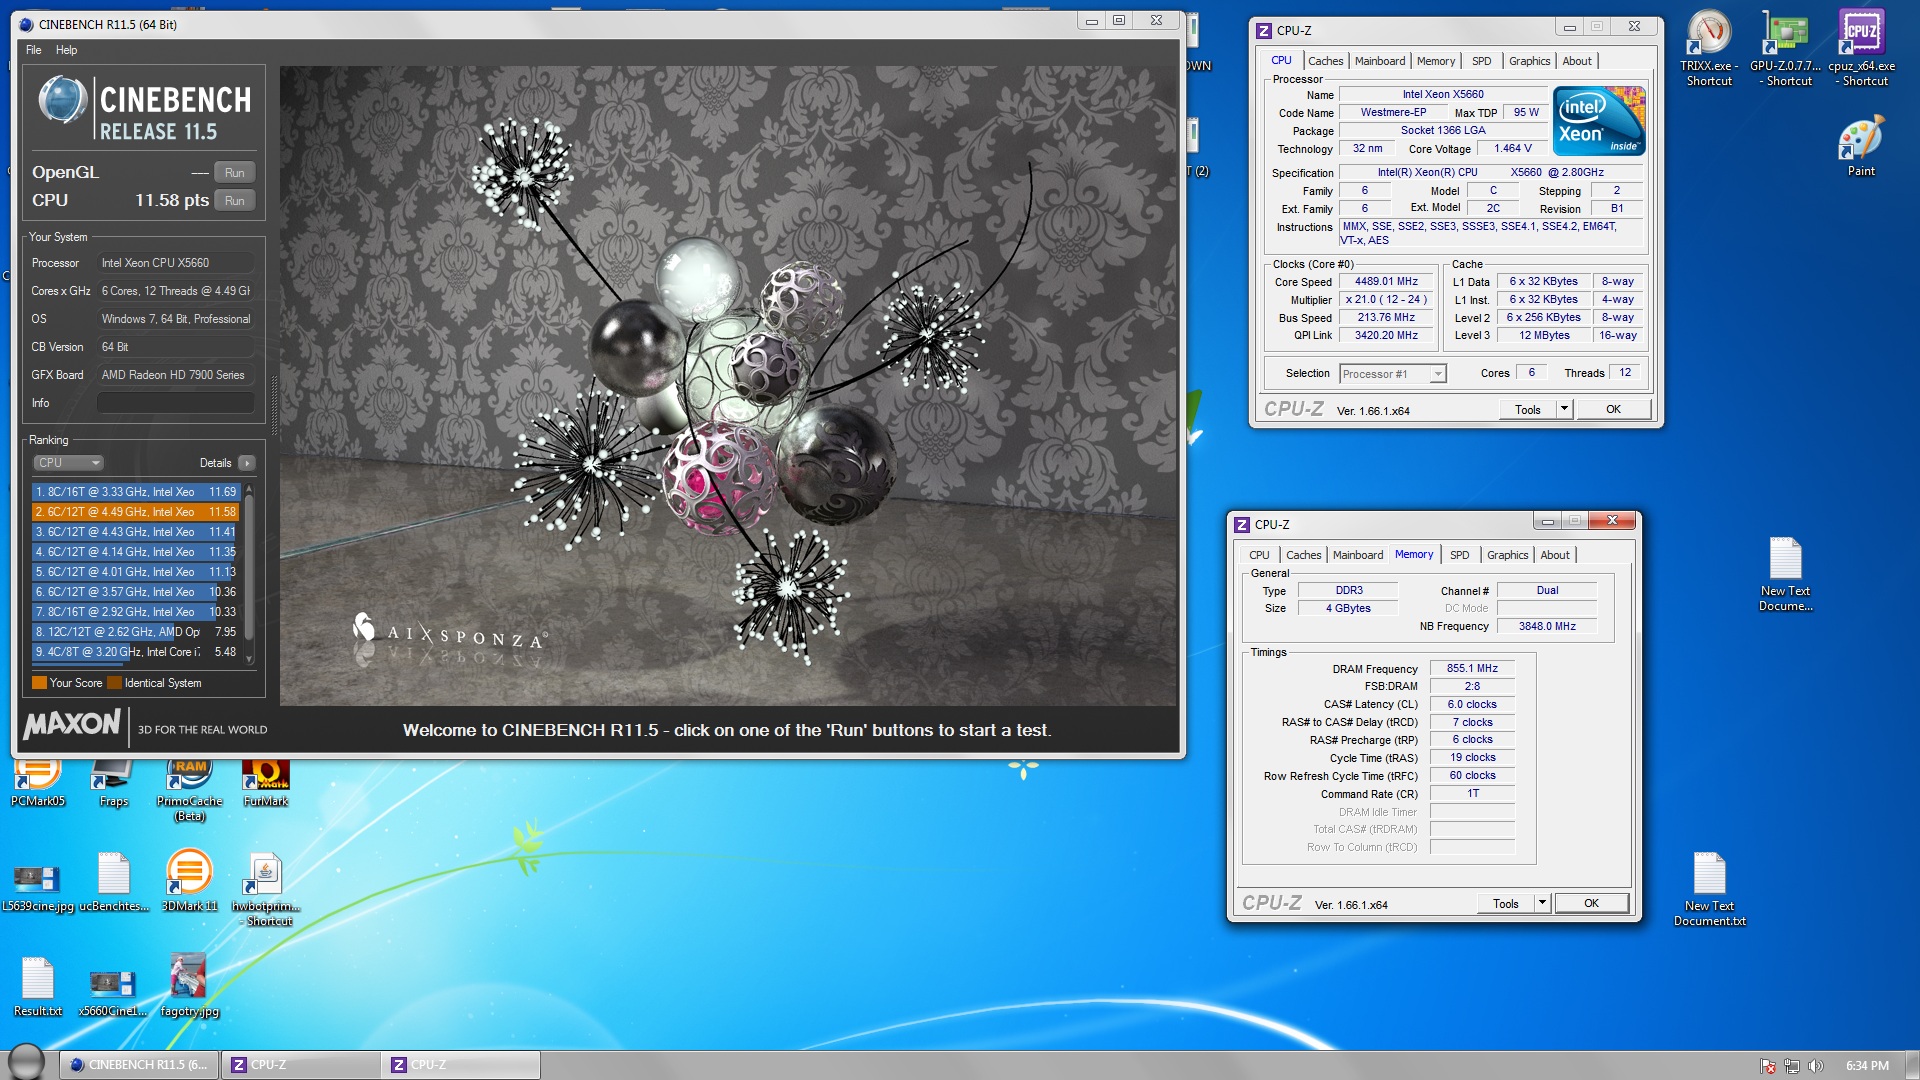Screen dimensions: 1920x1080
Task: Select ranking row 6C/12T @ 4.43 GHz
Action: click(x=135, y=532)
